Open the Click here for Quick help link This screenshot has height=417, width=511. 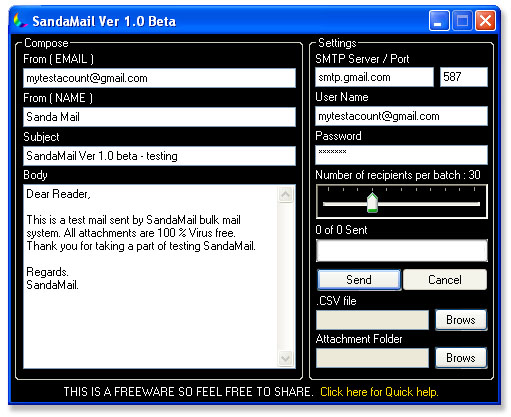pos(379,392)
